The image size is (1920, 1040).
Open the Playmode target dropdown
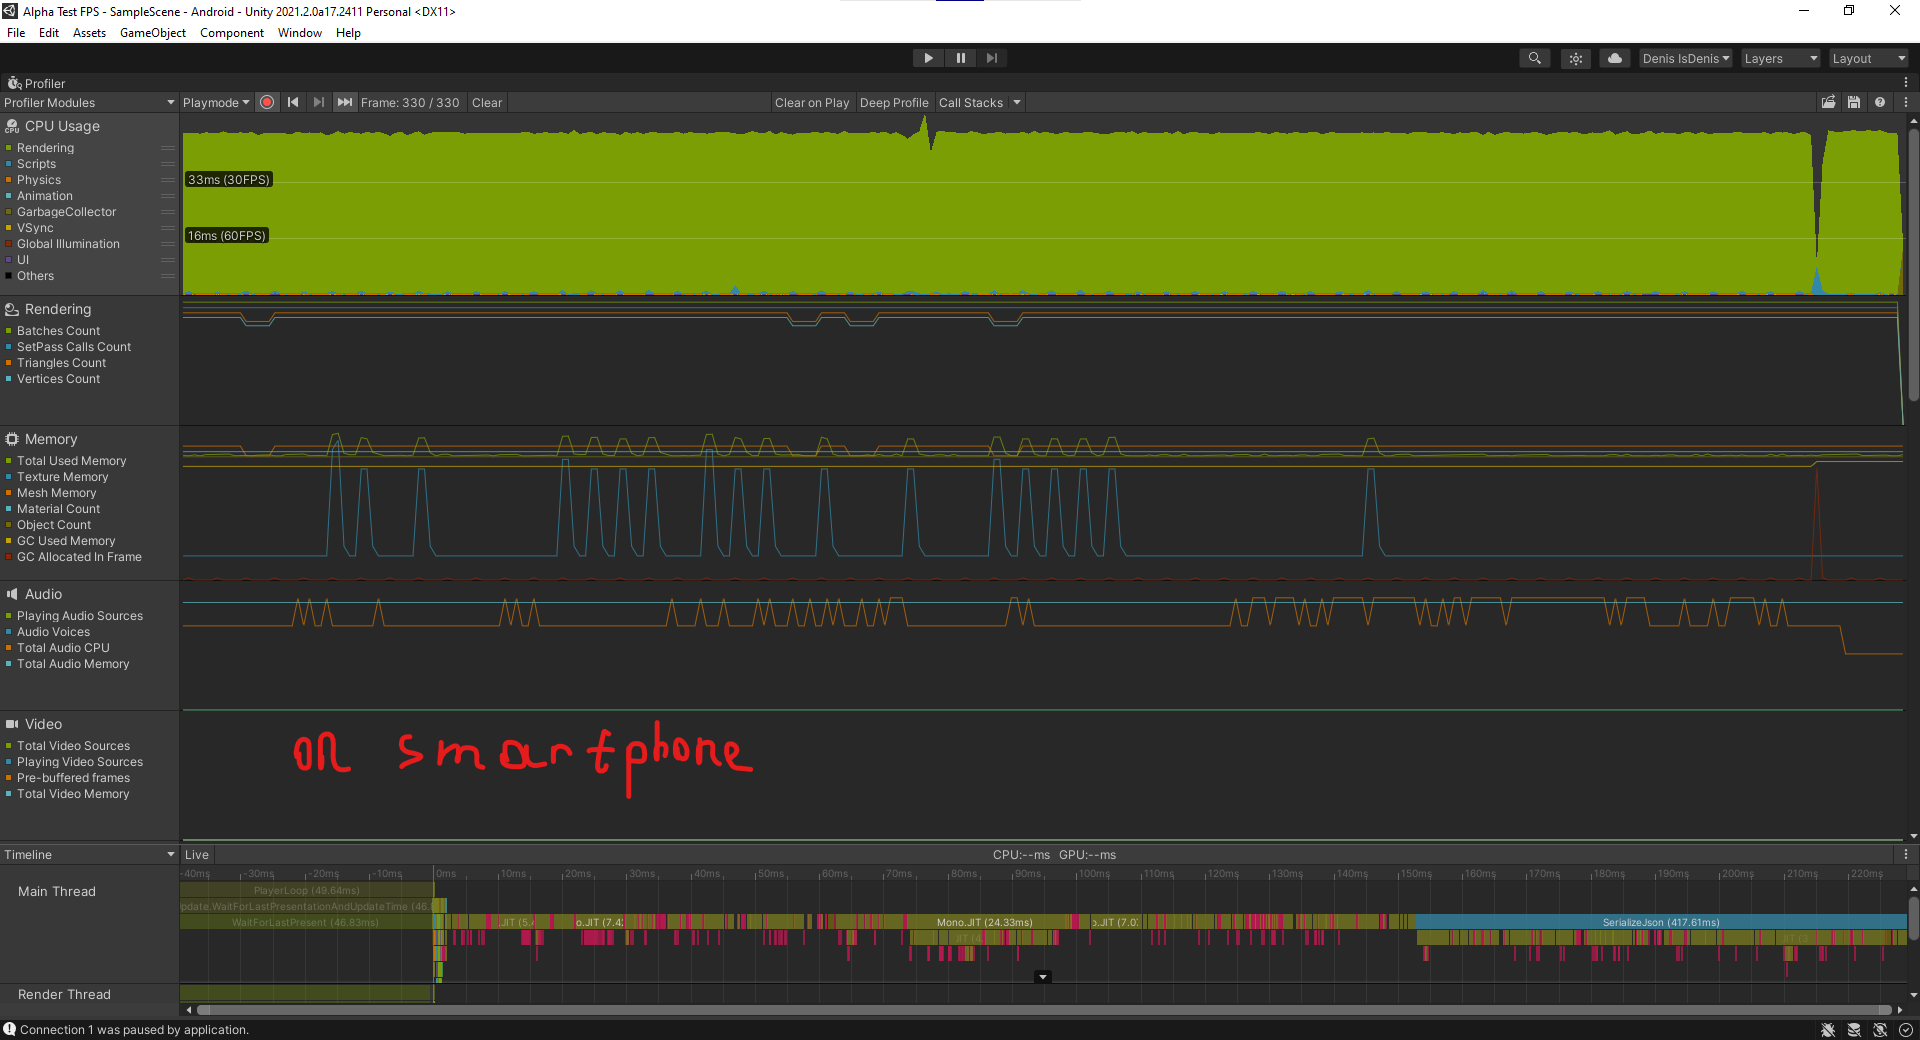point(216,102)
